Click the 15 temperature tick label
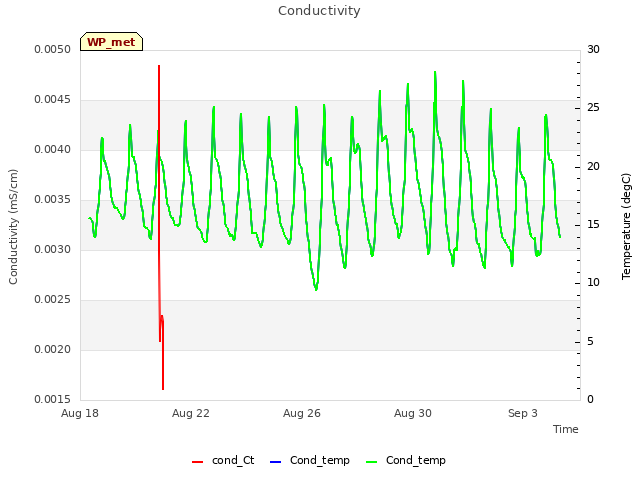 click(x=593, y=224)
